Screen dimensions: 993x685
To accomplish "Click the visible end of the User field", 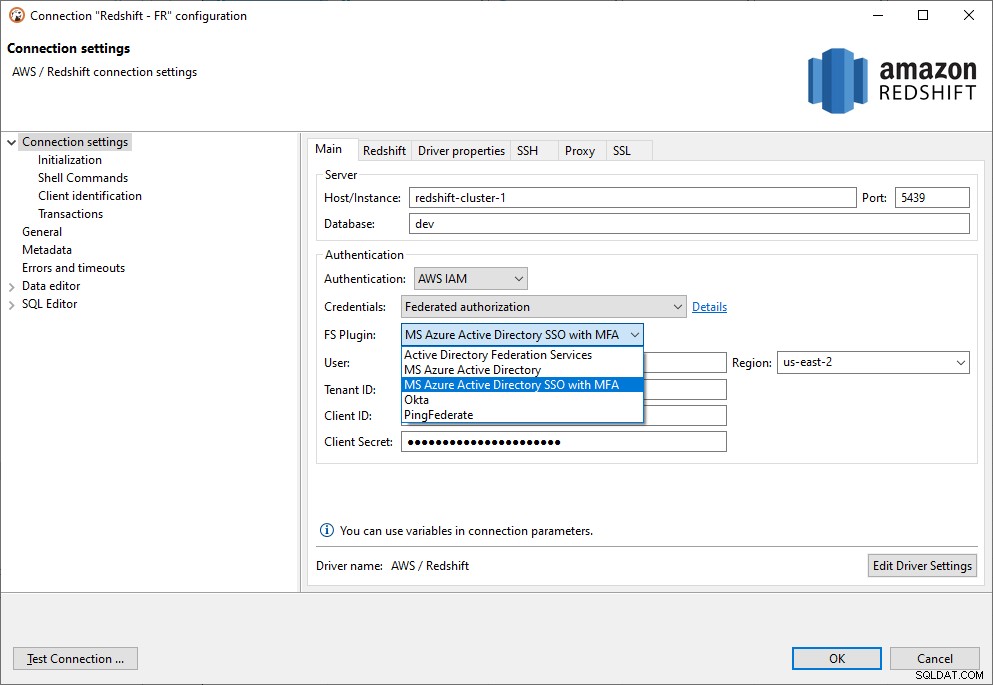I will click(x=685, y=363).
